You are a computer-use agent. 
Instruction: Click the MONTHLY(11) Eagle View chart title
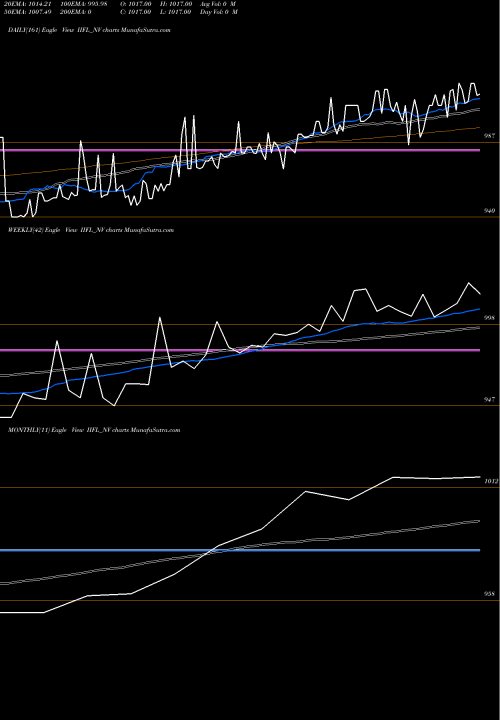pos(94,430)
